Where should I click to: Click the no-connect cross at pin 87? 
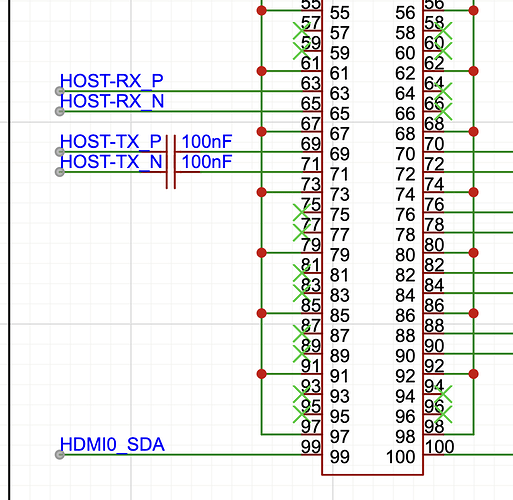pyautogui.click(x=301, y=334)
